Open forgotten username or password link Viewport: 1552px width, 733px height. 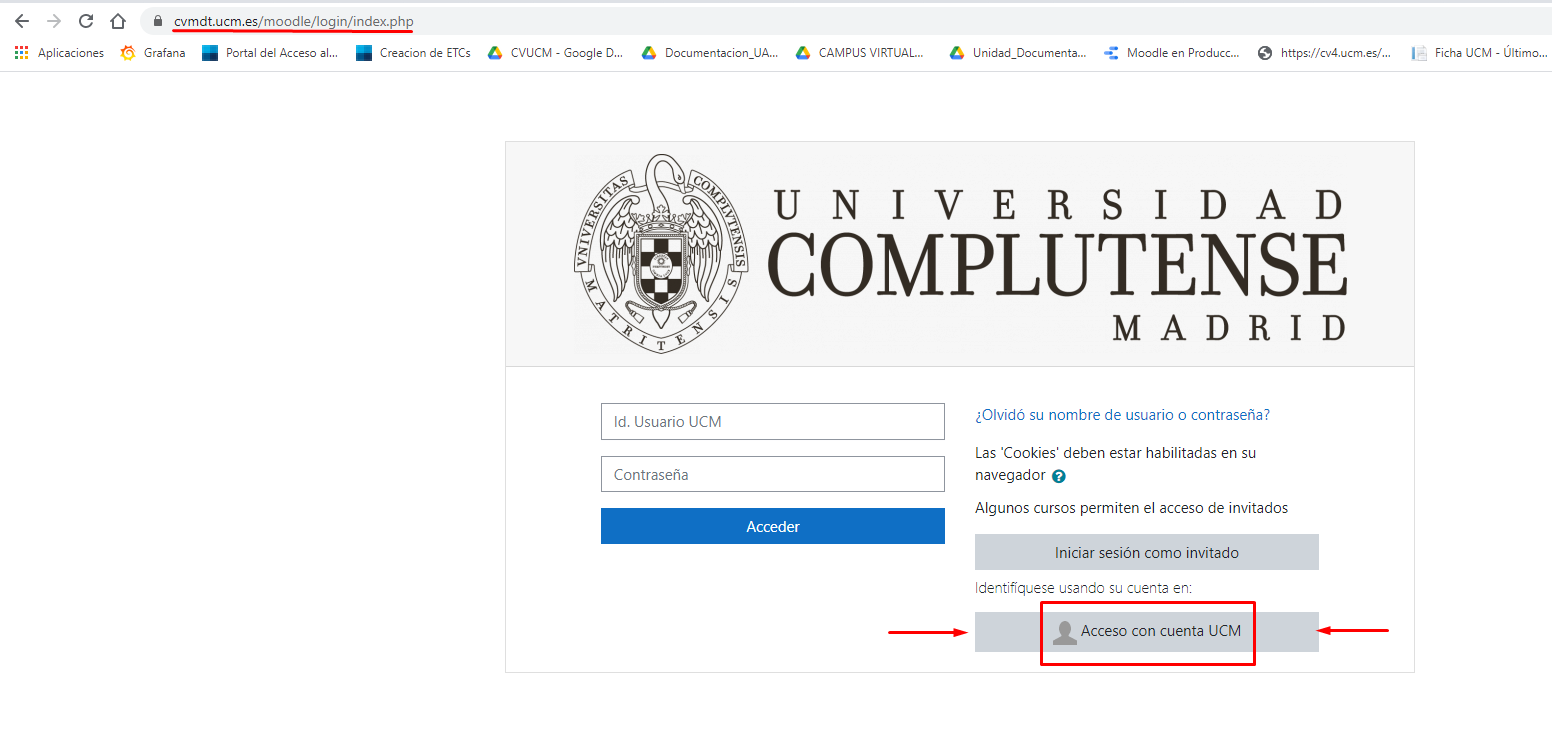click(x=1122, y=414)
